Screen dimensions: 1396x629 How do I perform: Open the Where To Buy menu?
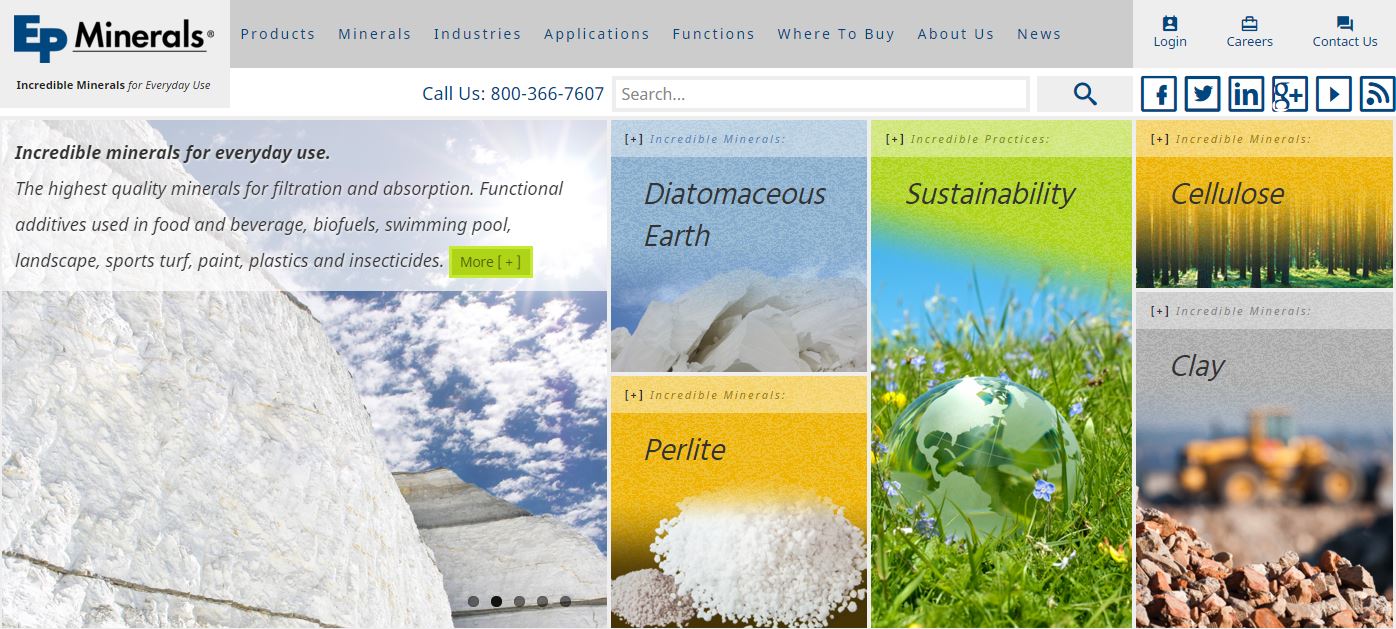pos(836,33)
